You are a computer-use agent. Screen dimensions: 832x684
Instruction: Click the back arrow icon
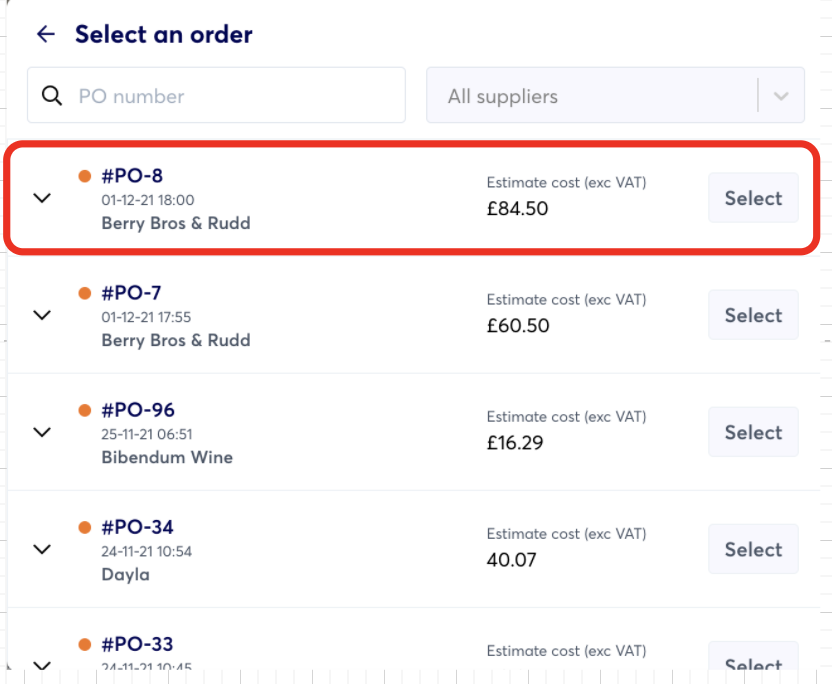click(x=45, y=34)
